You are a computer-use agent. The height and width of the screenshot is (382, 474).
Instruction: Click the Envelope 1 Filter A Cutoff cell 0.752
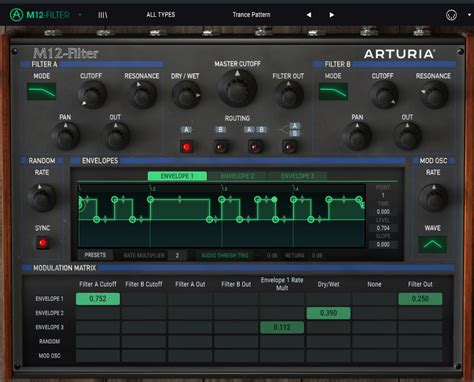98,299
